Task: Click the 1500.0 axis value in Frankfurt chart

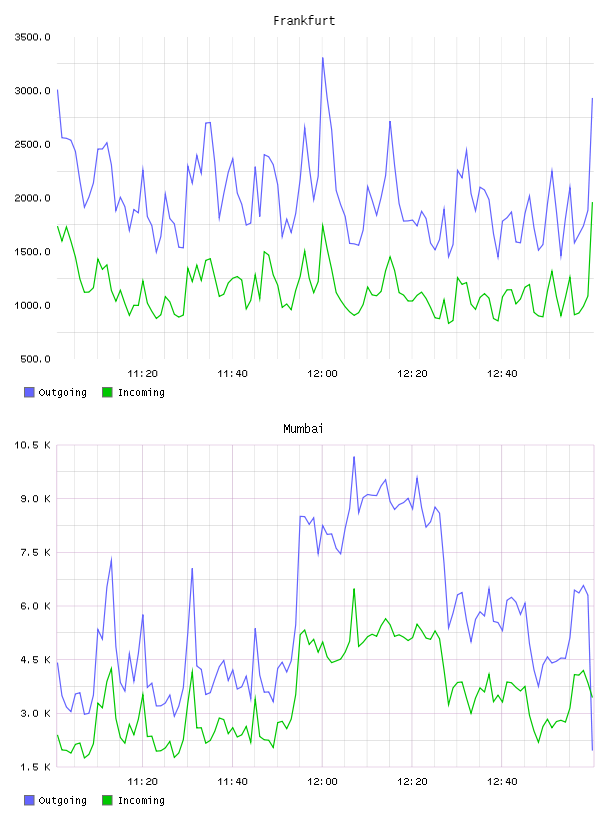Action: click(x=32, y=251)
